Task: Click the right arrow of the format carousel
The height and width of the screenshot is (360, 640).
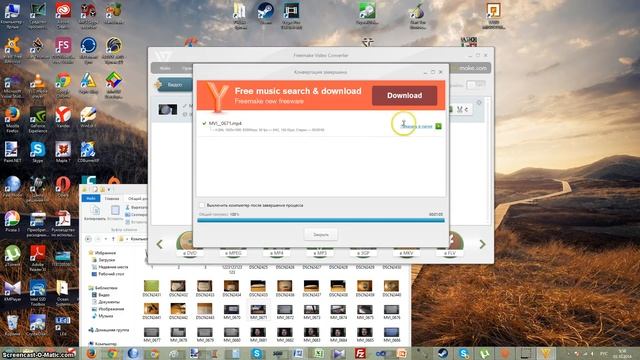Action: (x=482, y=244)
